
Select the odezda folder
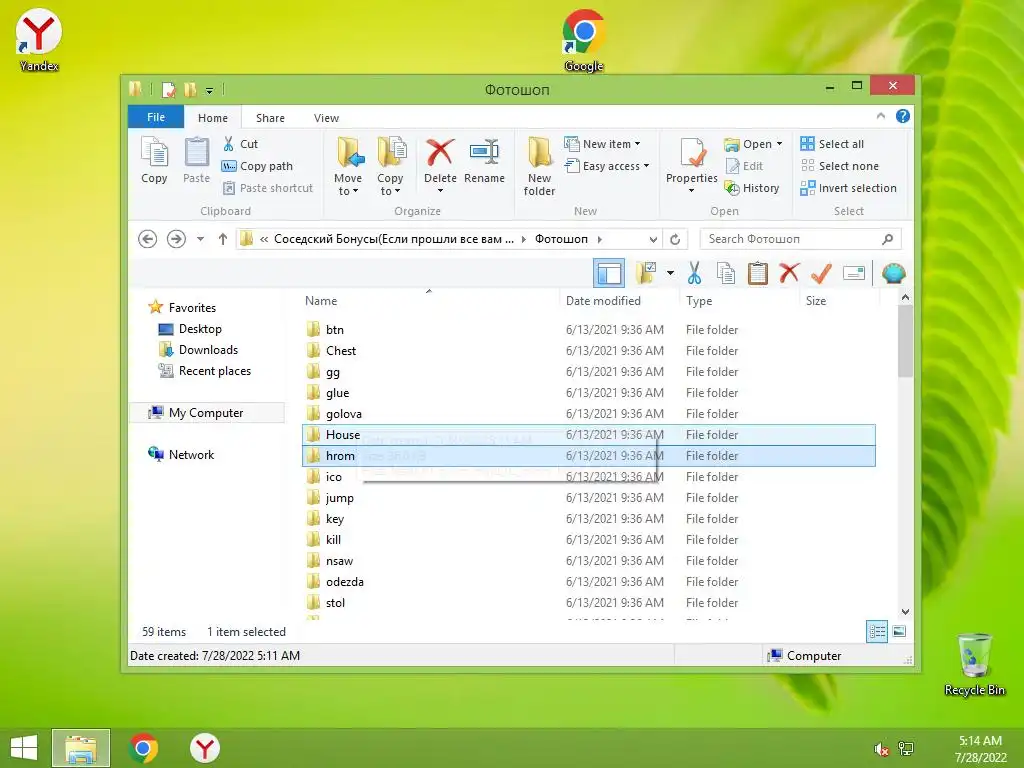tap(588, 581)
